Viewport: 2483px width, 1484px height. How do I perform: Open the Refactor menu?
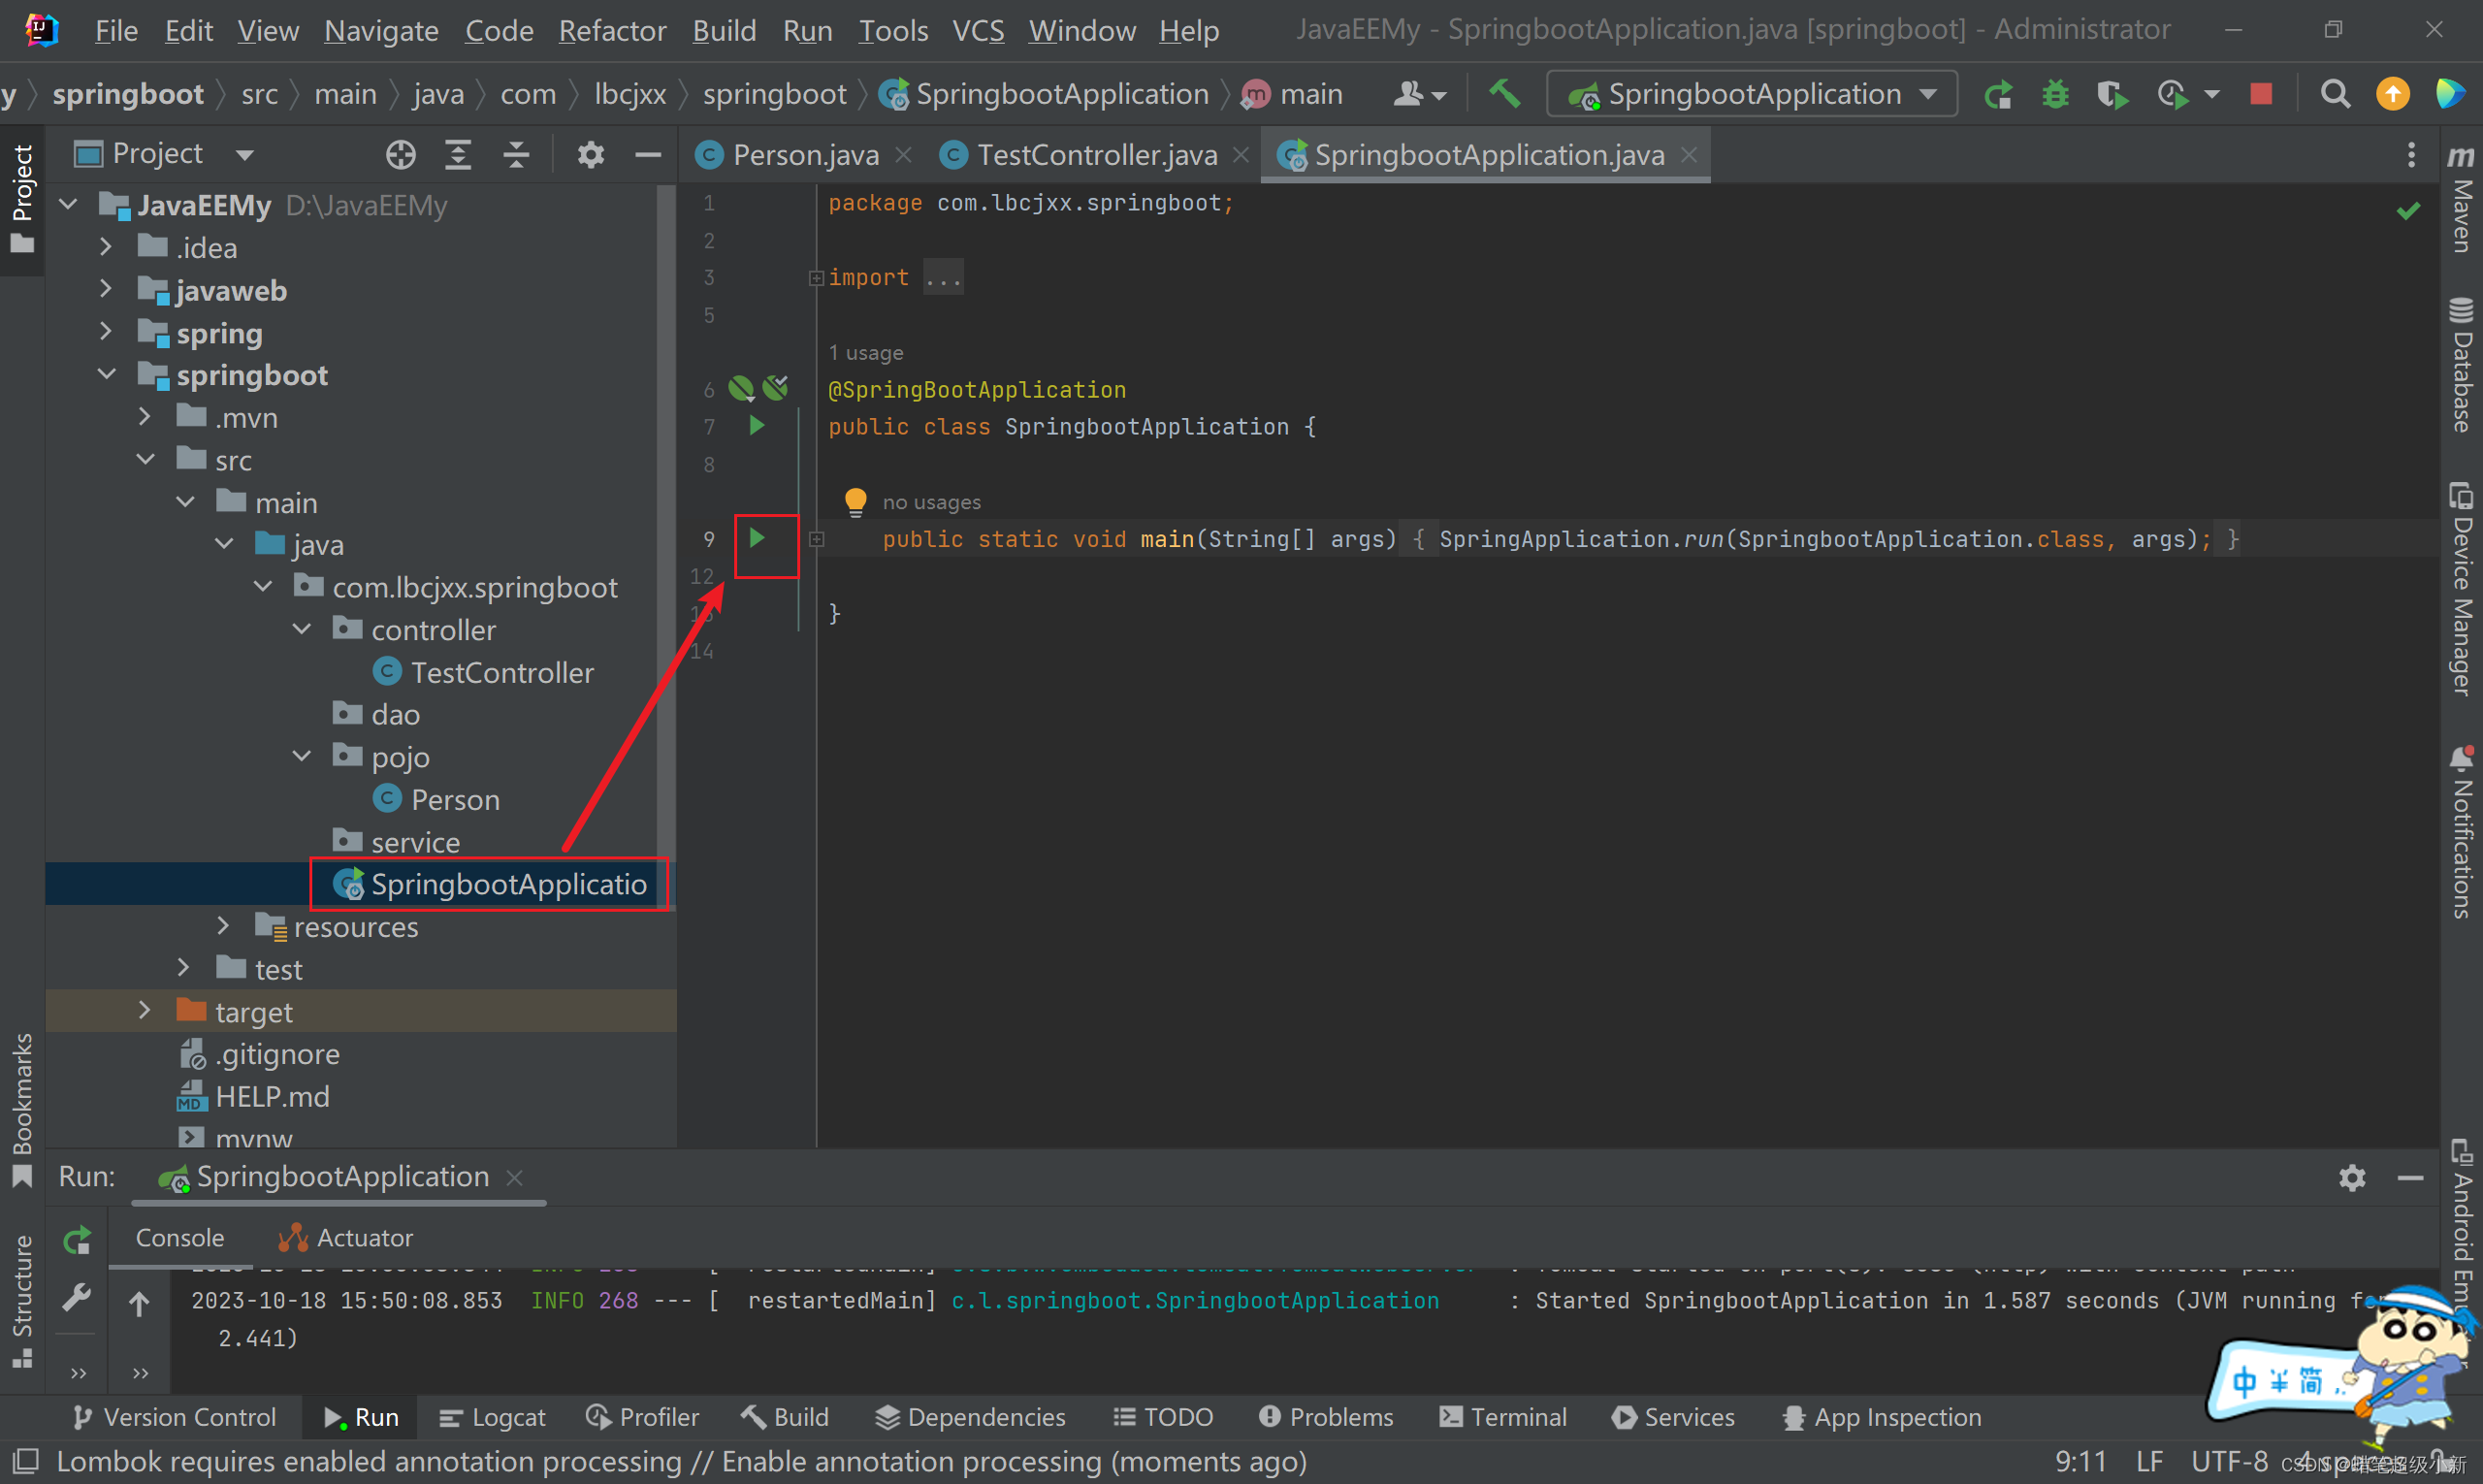612,31
